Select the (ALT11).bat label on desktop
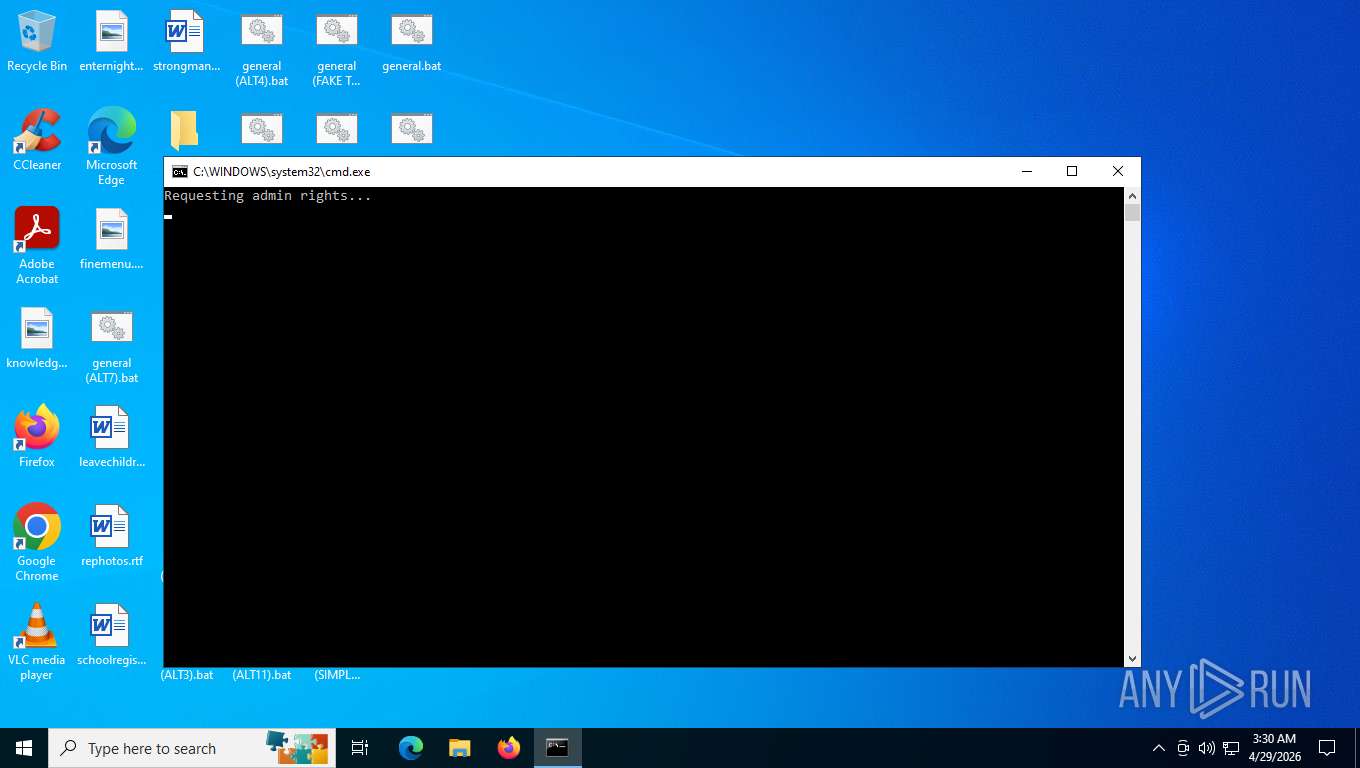Viewport: 1360px width, 768px height. pos(262,675)
